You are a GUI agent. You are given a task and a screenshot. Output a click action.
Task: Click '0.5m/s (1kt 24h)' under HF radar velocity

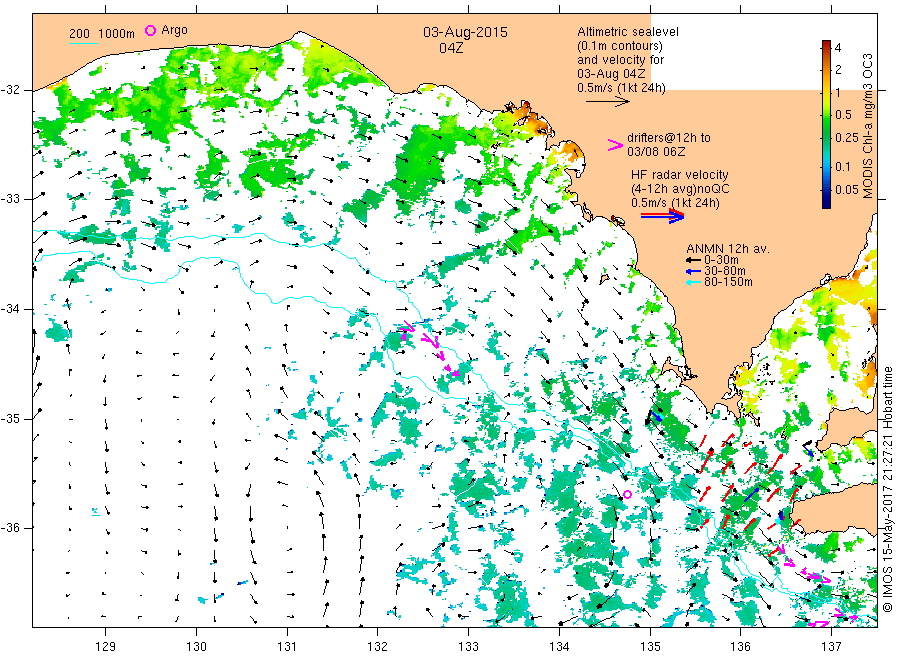pyautogui.click(x=675, y=203)
